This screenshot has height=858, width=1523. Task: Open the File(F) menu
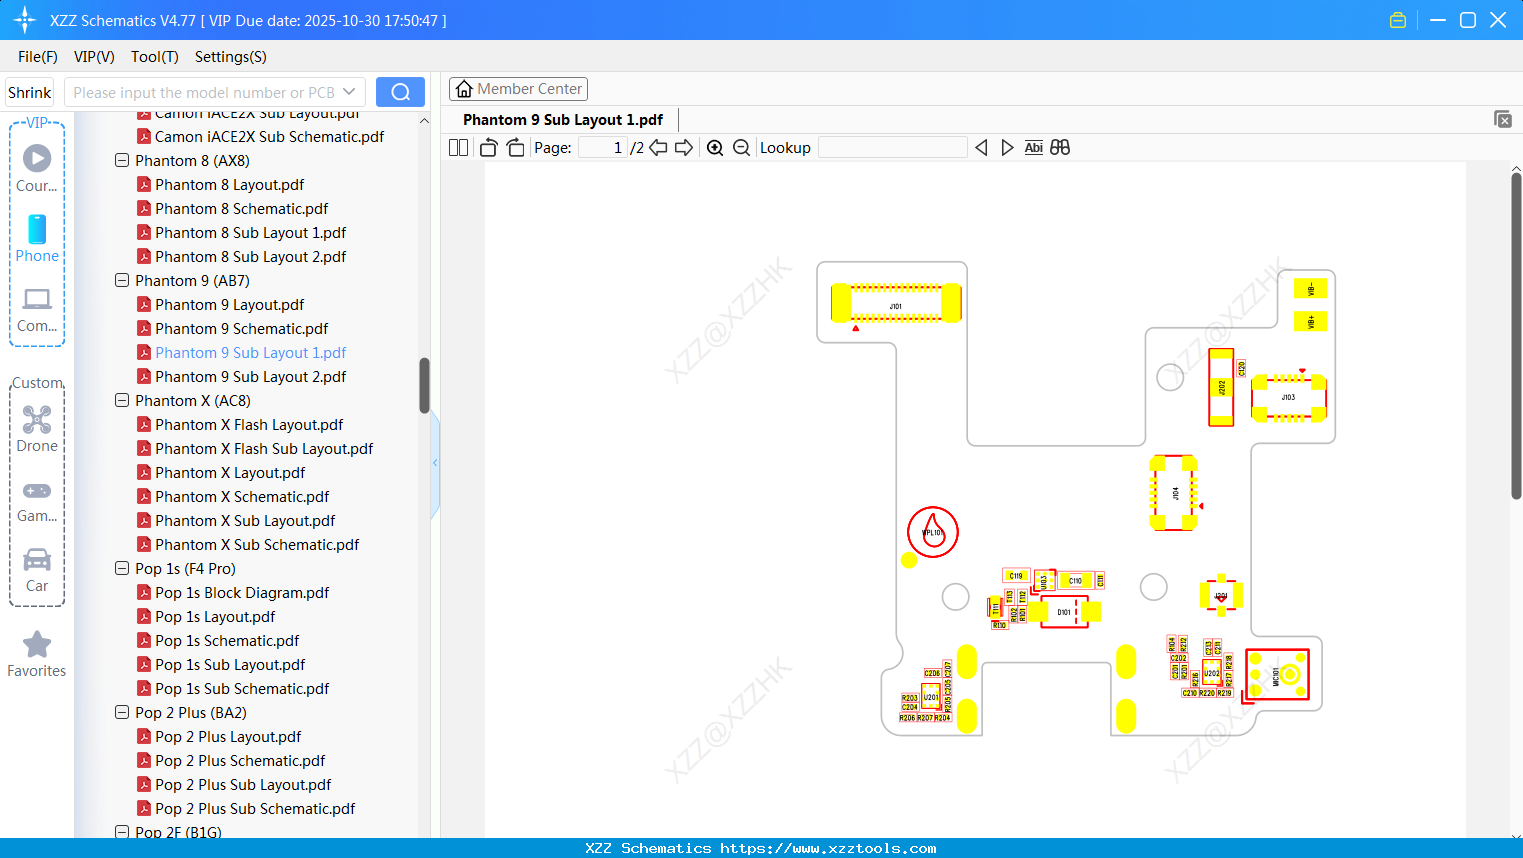tap(38, 57)
